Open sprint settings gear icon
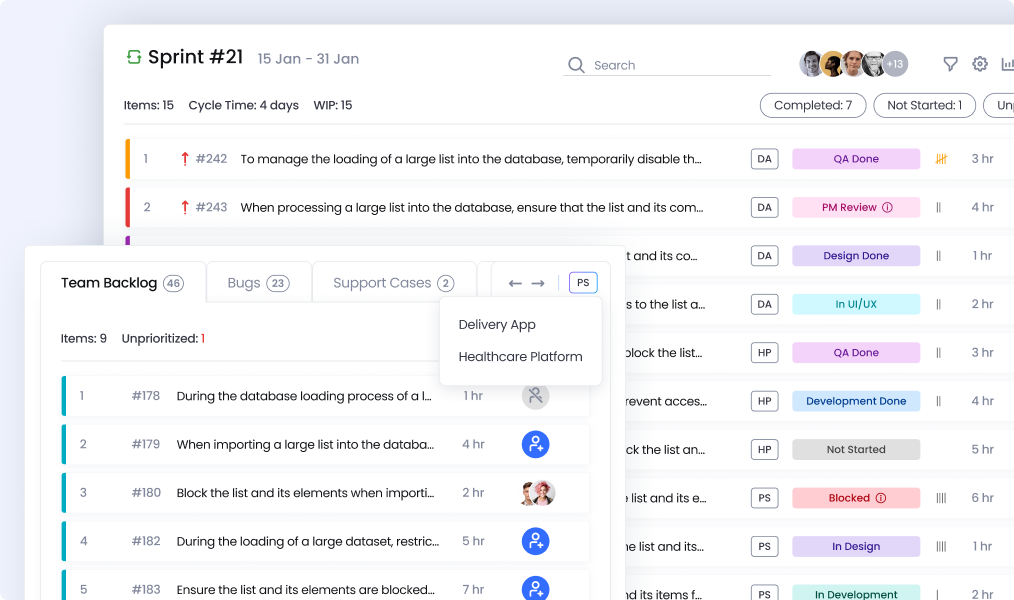The width and height of the screenshot is (1014, 600). pyautogui.click(x=980, y=64)
